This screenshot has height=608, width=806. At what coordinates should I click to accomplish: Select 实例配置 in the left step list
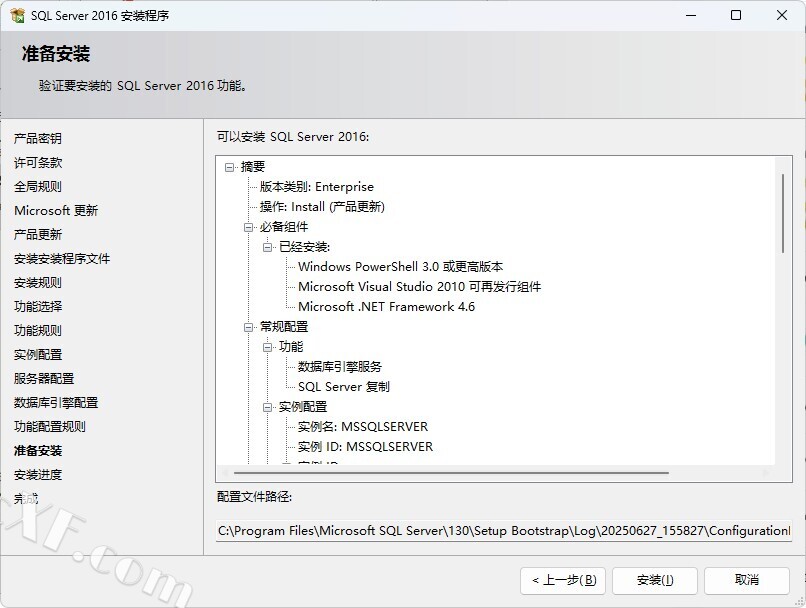[38, 355]
